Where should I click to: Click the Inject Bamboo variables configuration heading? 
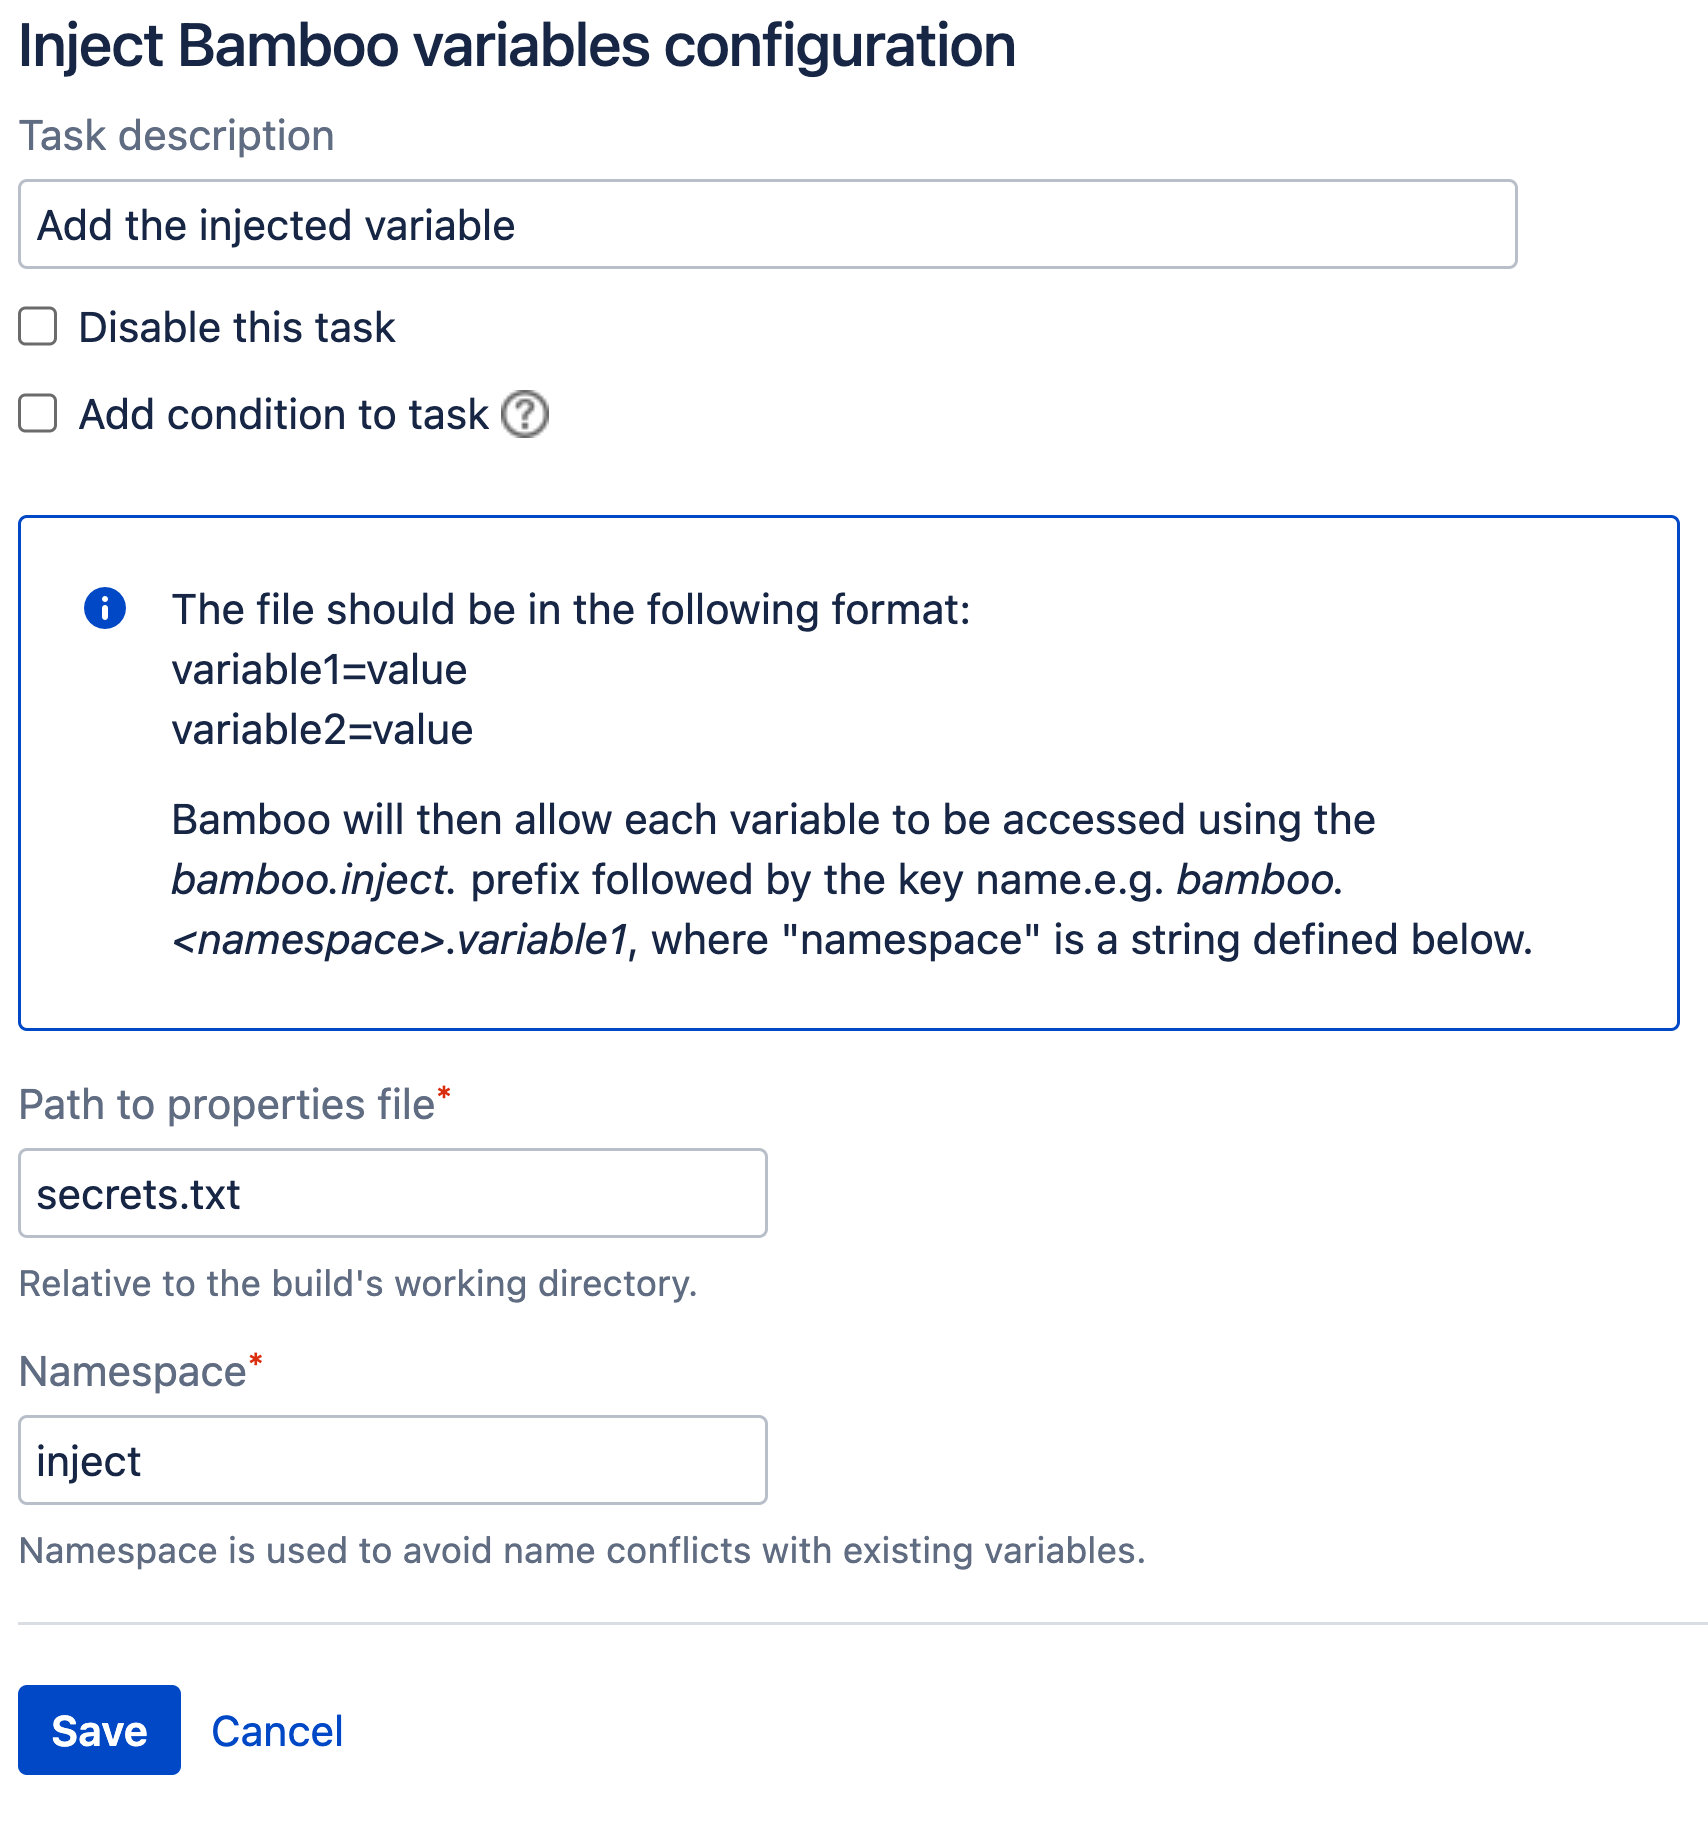pos(517,44)
